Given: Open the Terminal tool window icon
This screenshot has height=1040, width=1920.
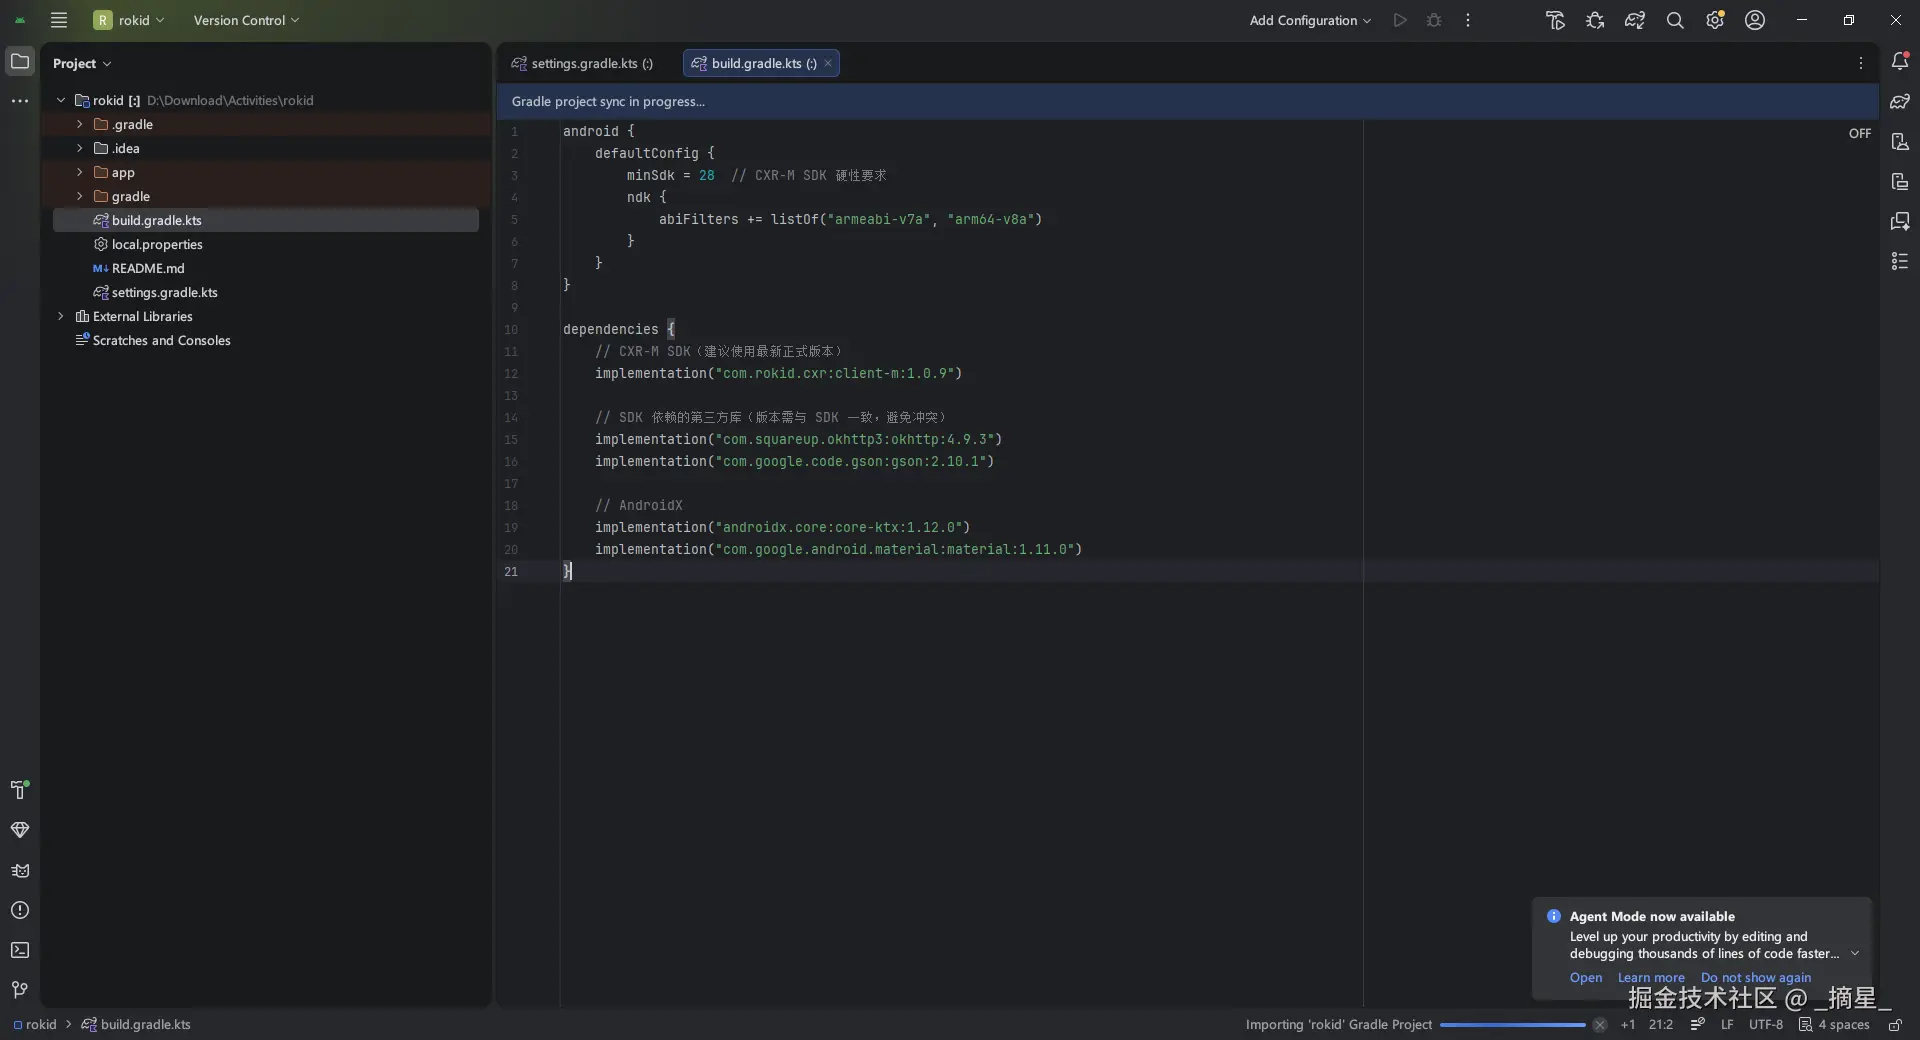Looking at the screenshot, I should pos(20,950).
